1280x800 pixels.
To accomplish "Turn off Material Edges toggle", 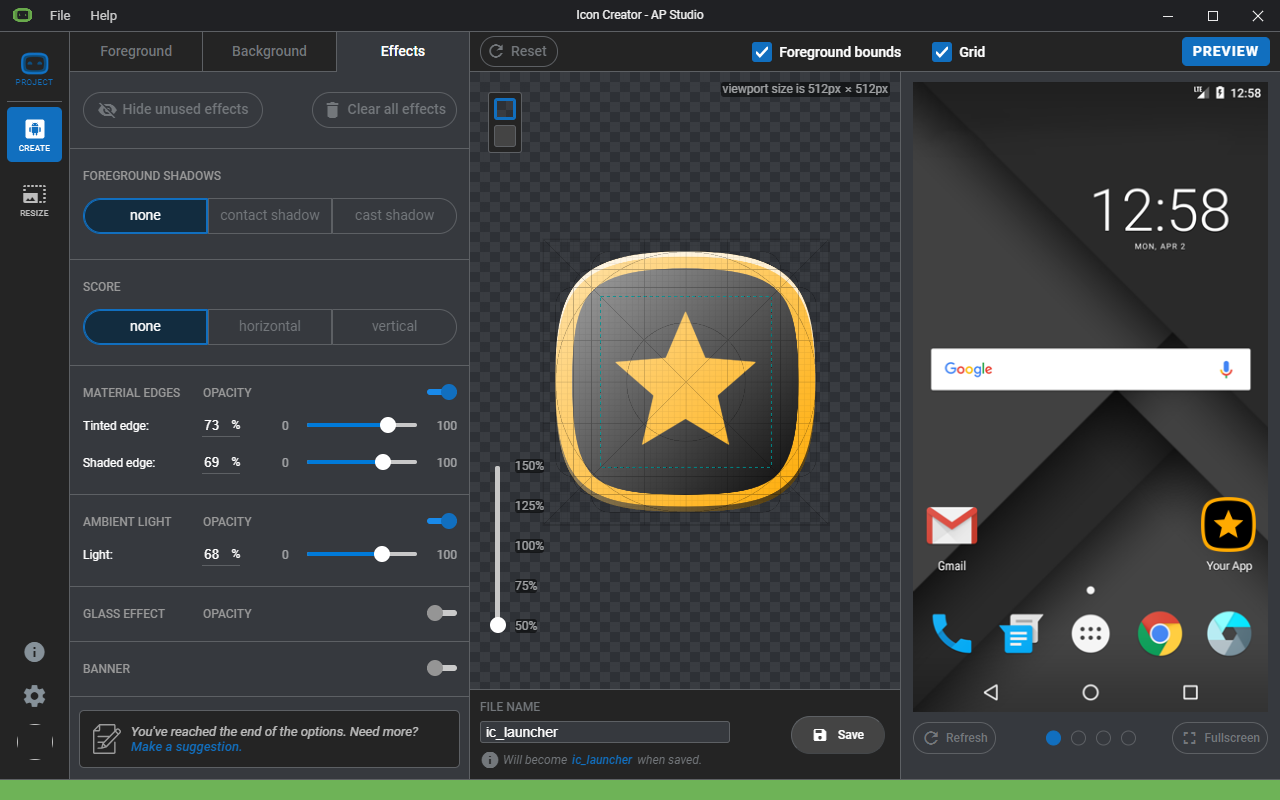I will [x=442, y=392].
